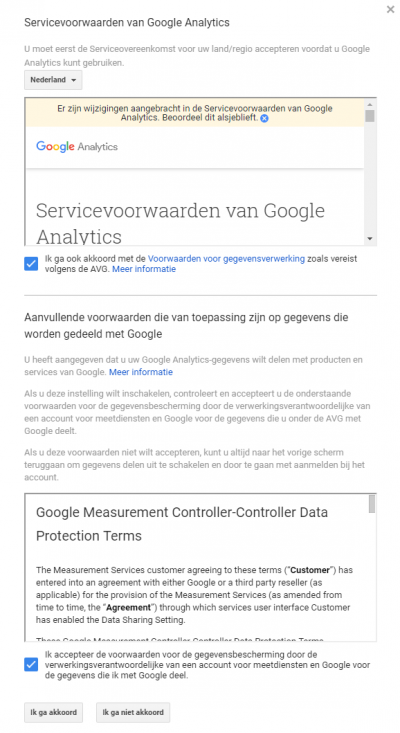This screenshot has width=400, height=733.
Task: Uncheck the Voorwaarden voor gegevensverwerking checkbox
Action: [31, 264]
